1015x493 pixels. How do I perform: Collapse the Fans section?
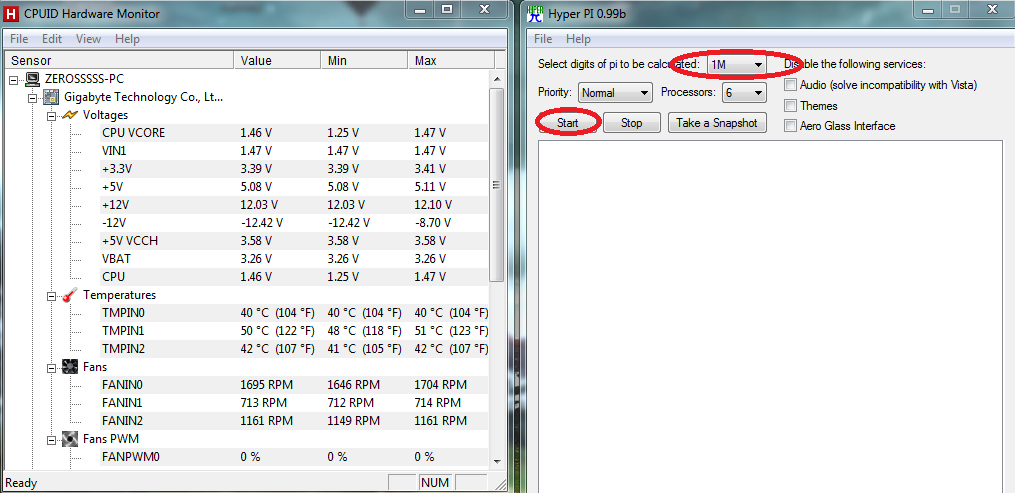click(x=52, y=367)
